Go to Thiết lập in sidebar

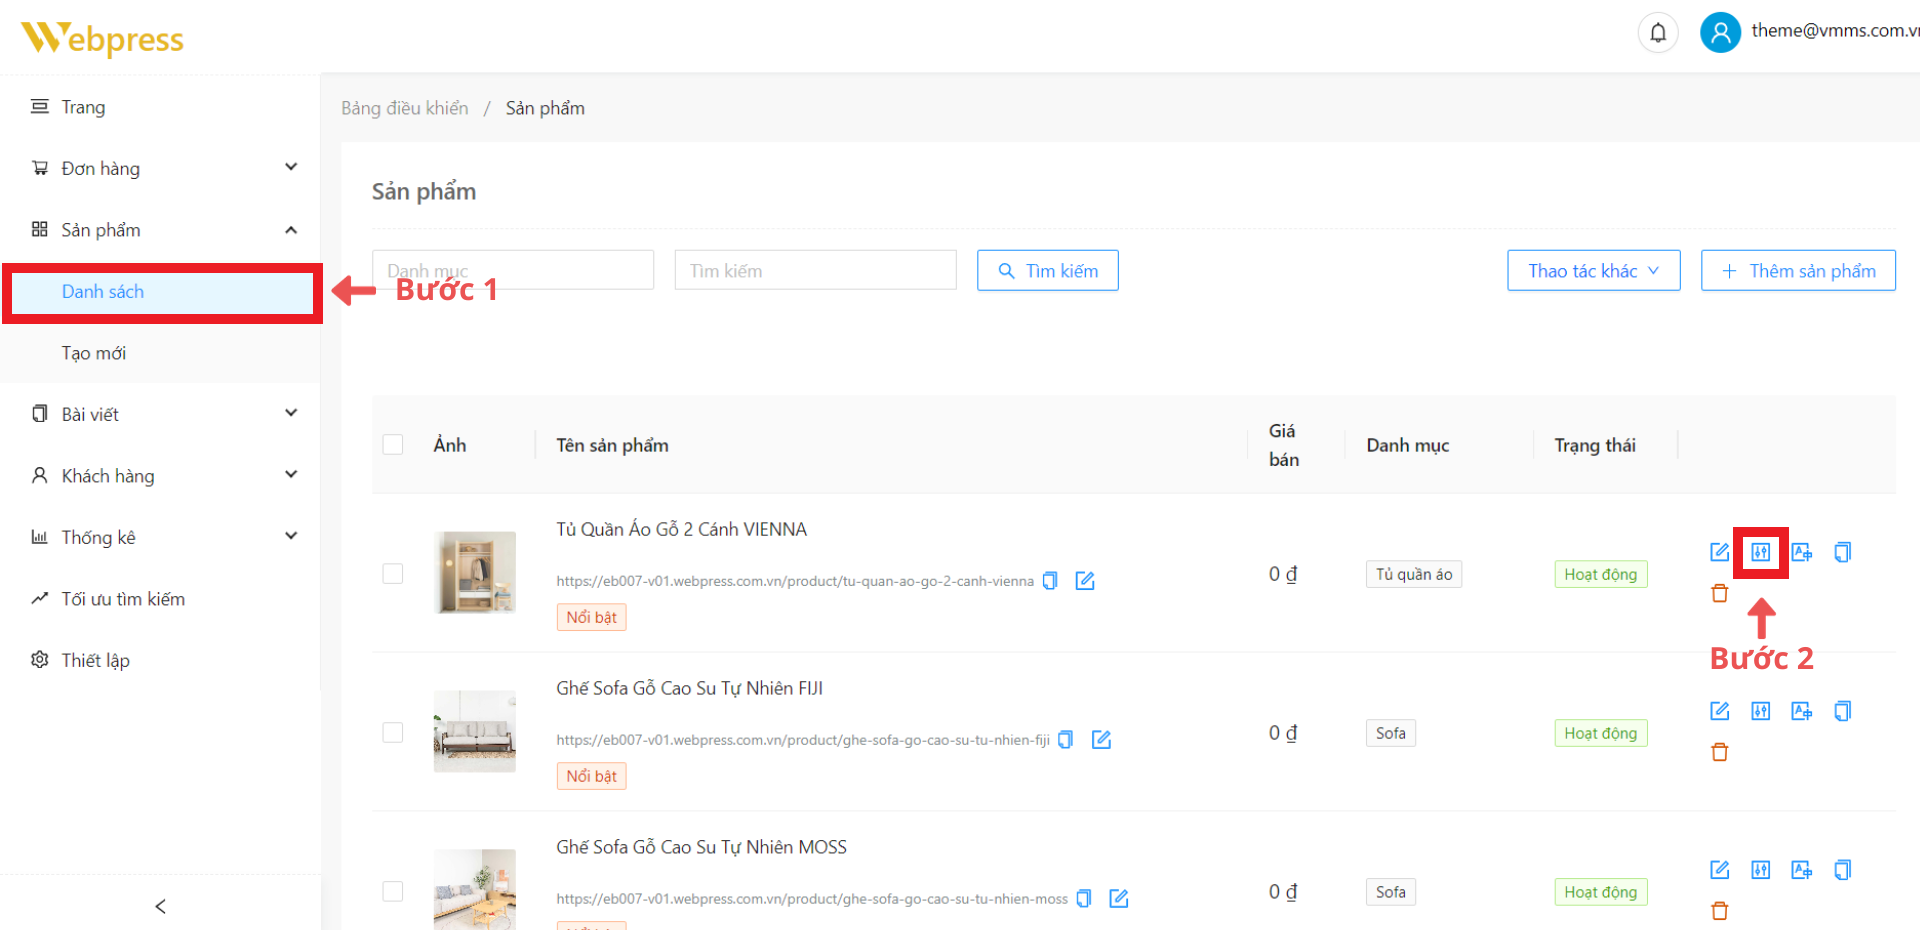(95, 660)
